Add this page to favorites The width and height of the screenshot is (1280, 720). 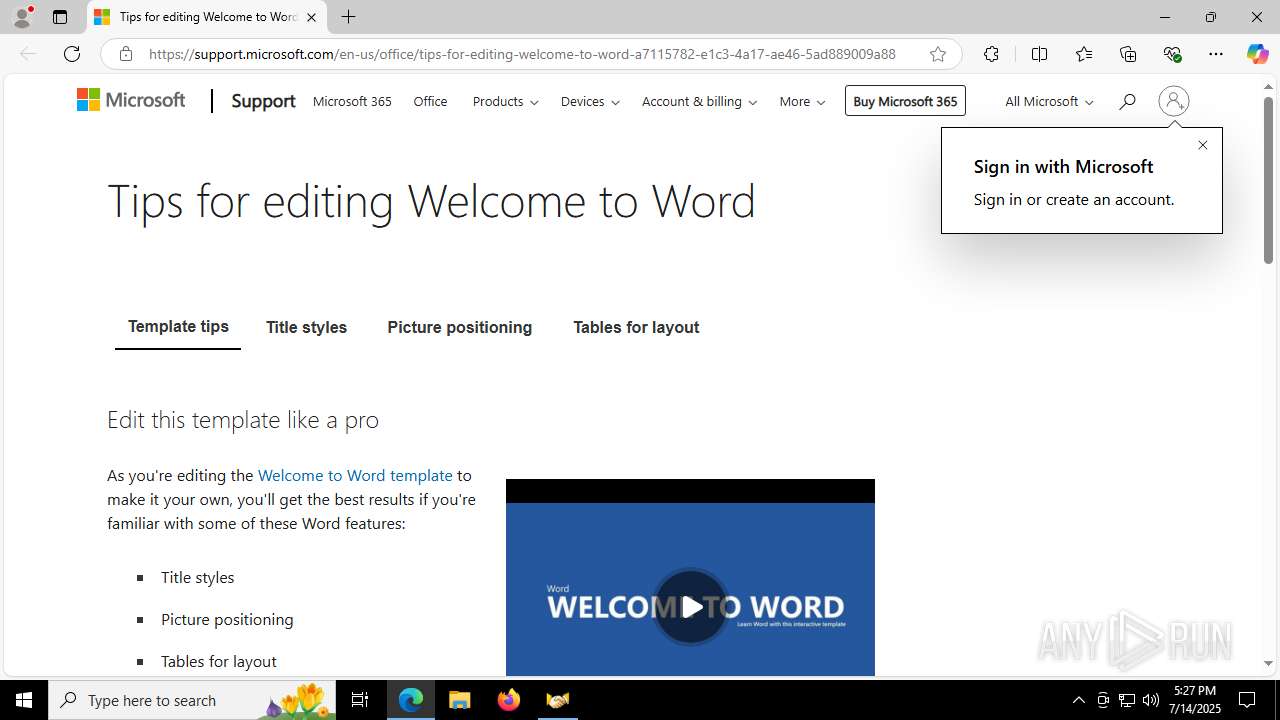coord(938,54)
